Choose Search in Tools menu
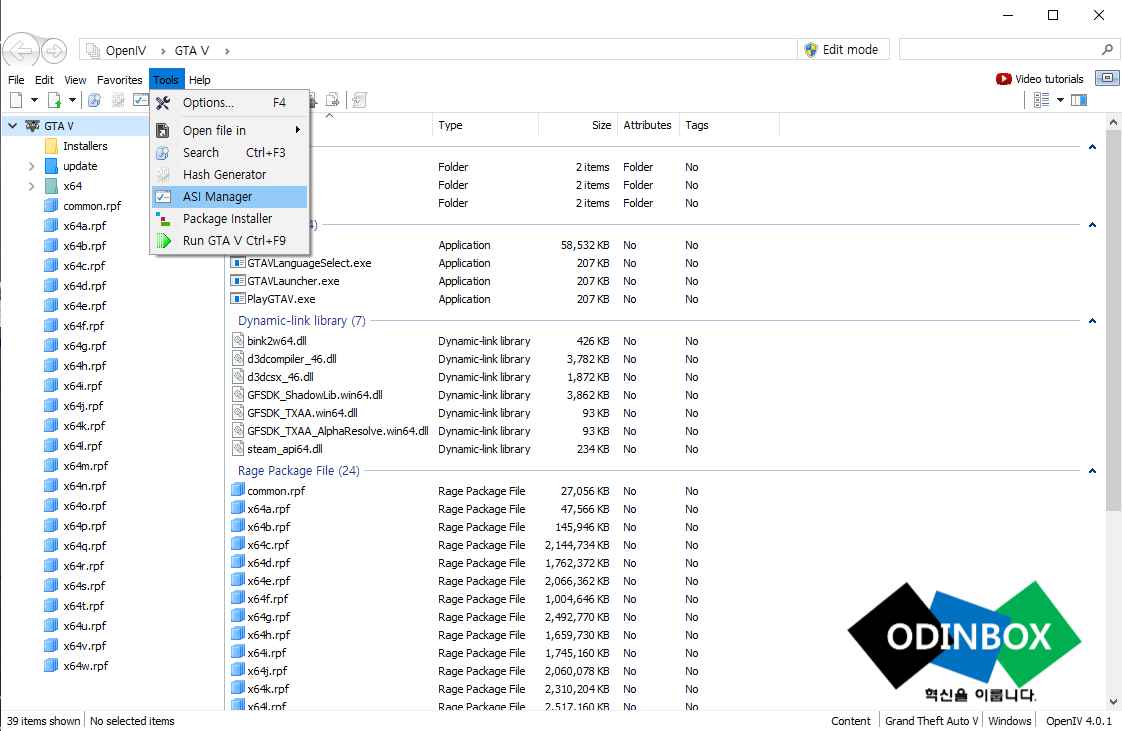The image size is (1122, 731). point(230,152)
